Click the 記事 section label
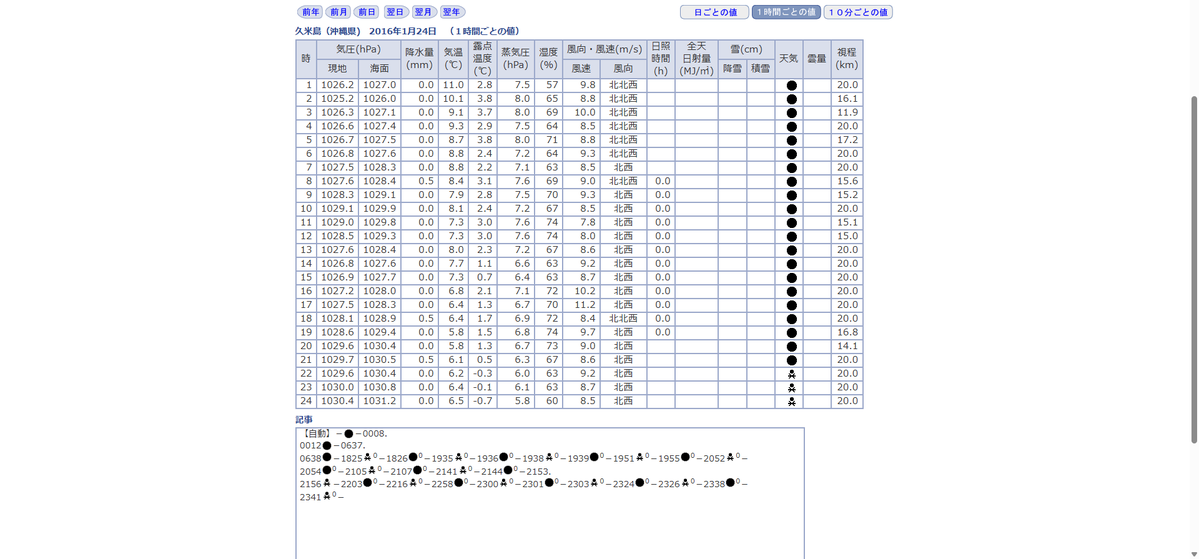 (x=304, y=421)
